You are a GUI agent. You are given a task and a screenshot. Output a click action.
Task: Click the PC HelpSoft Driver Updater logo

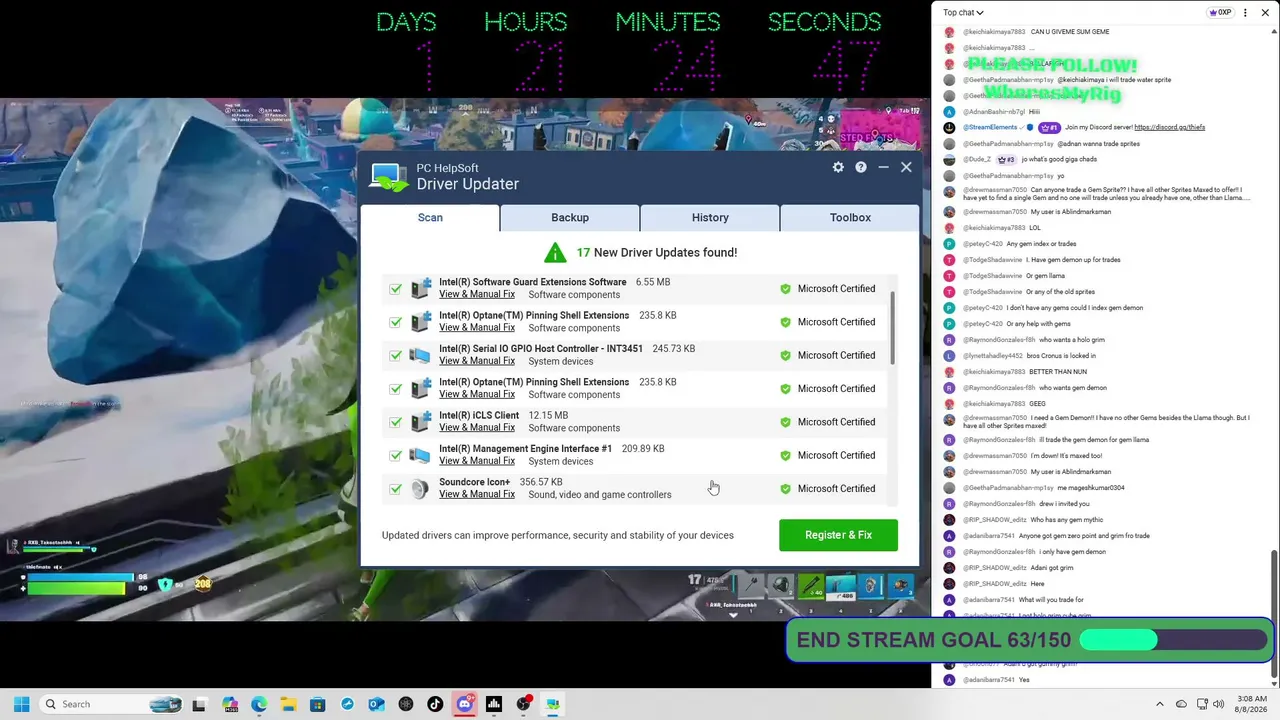(x=389, y=177)
